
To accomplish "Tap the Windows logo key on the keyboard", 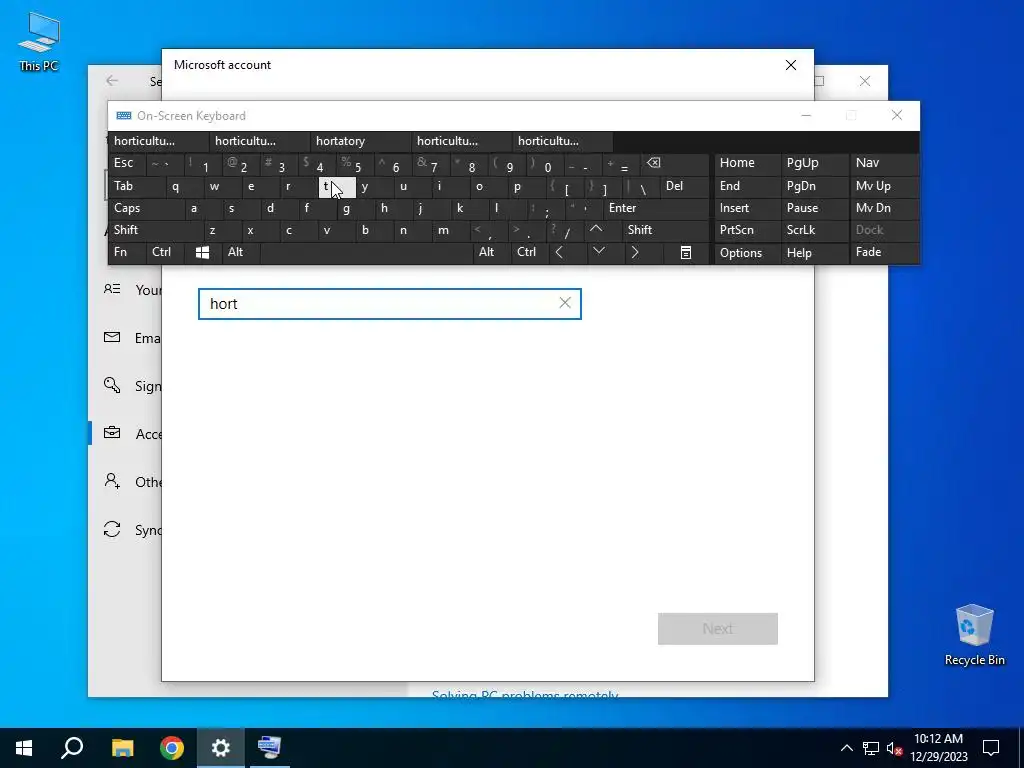I will pyautogui.click(x=202, y=253).
